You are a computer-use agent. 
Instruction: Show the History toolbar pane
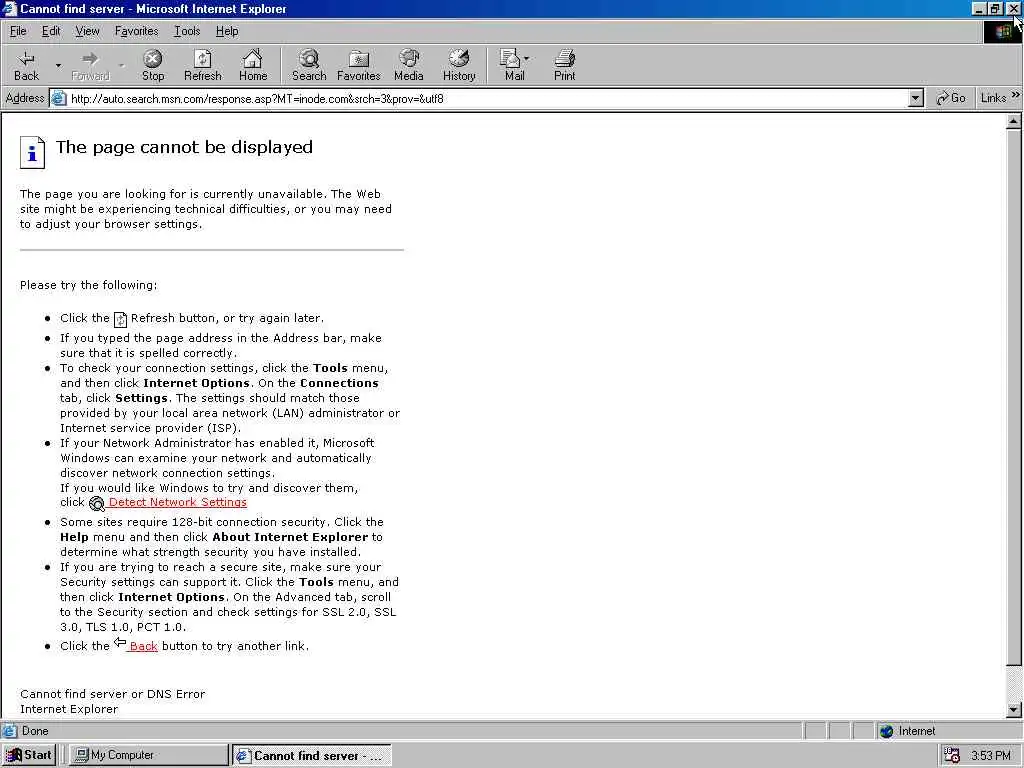point(459,65)
